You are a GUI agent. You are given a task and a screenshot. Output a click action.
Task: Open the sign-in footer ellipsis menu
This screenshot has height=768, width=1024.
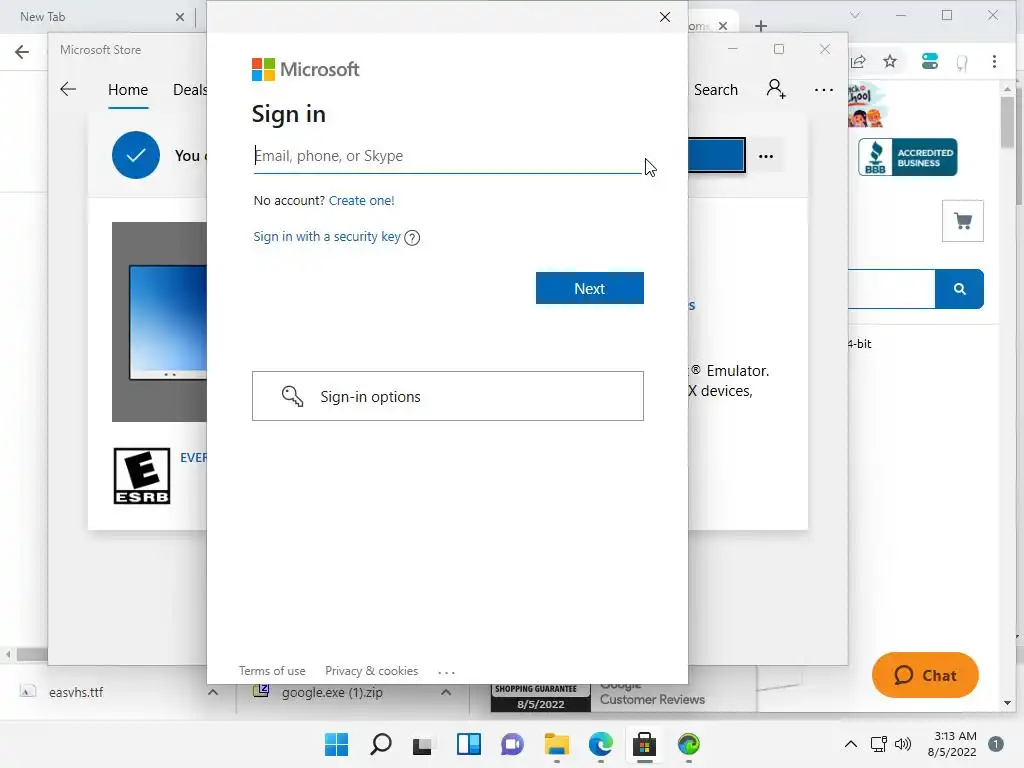(x=446, y=672)
